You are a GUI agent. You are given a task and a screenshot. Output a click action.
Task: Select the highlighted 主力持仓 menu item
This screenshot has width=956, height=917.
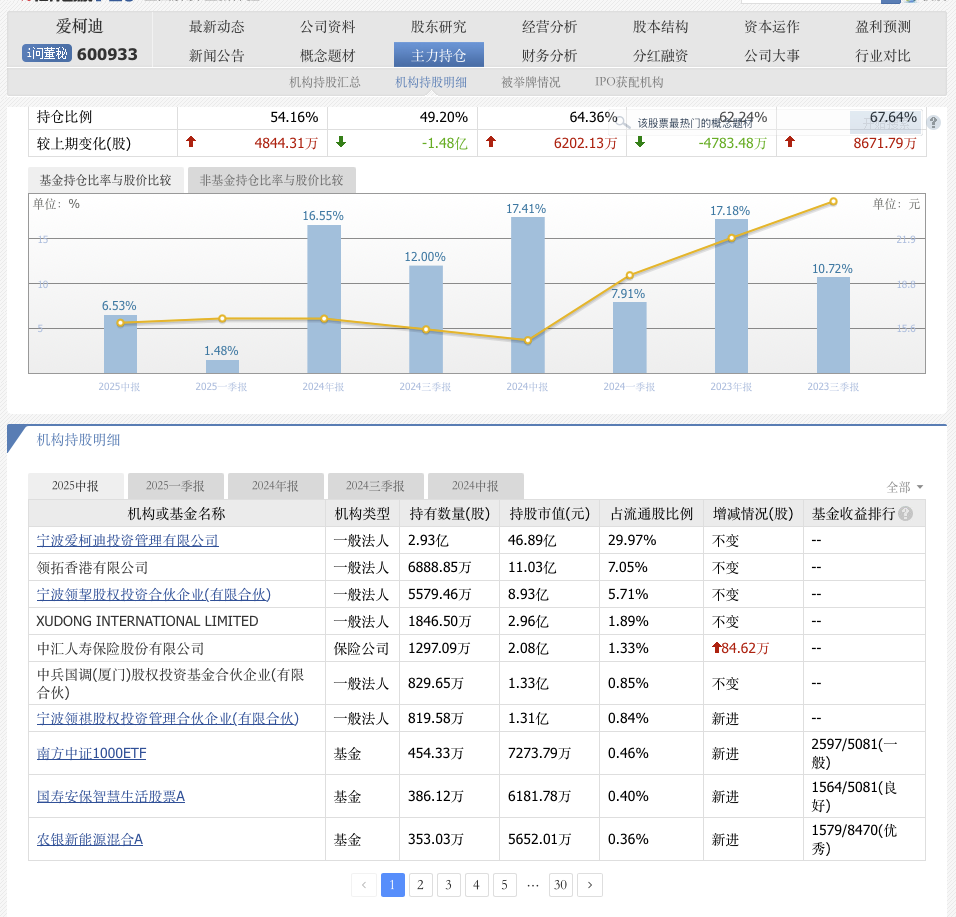[439, 55]
